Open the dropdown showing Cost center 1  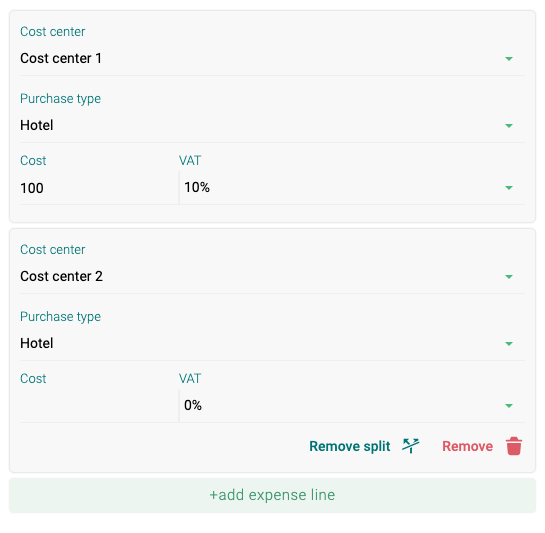tap(272, 58)
